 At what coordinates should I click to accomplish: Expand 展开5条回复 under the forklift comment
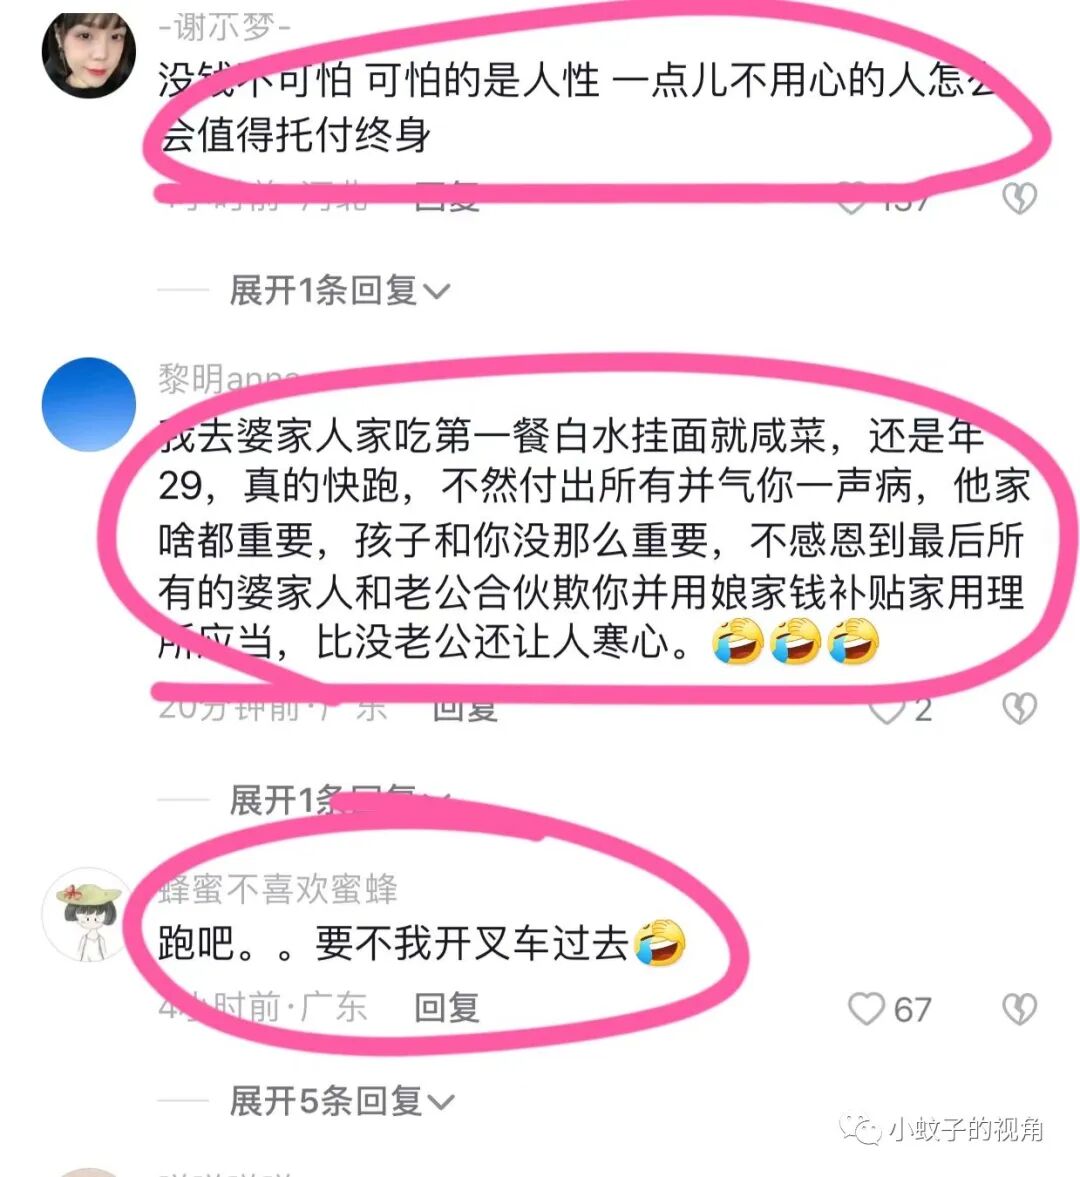[341, 1101]
